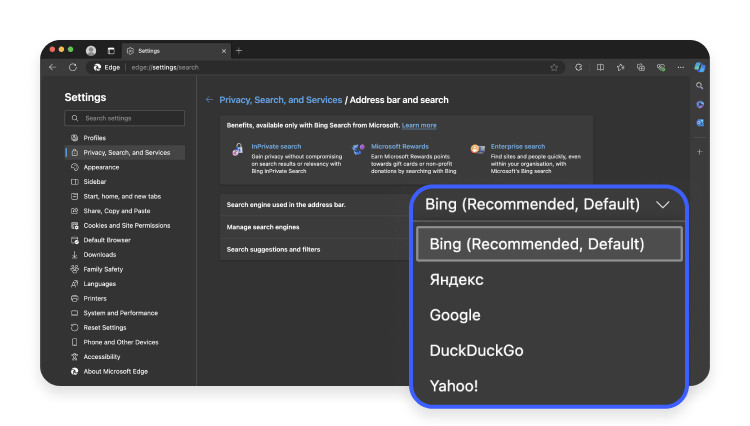Open the tab actions menu icon
The height and width of the screenshot is (426, 750).
[111, 51]
